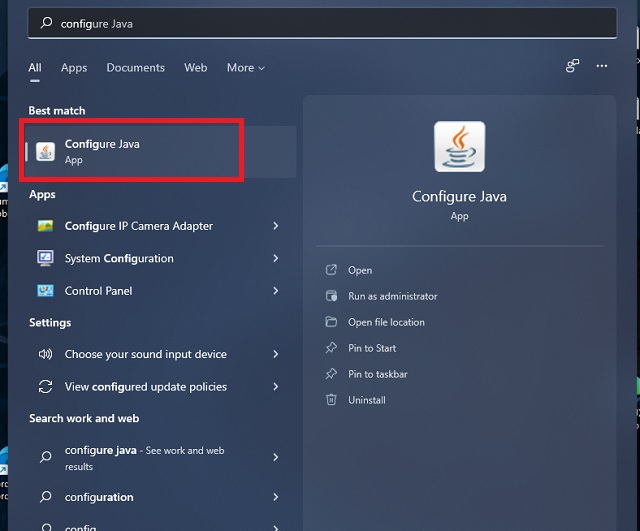This screenshot has height=531, width=640.
Task: Uninstall the Configure Java app
Action: (366, 400)
